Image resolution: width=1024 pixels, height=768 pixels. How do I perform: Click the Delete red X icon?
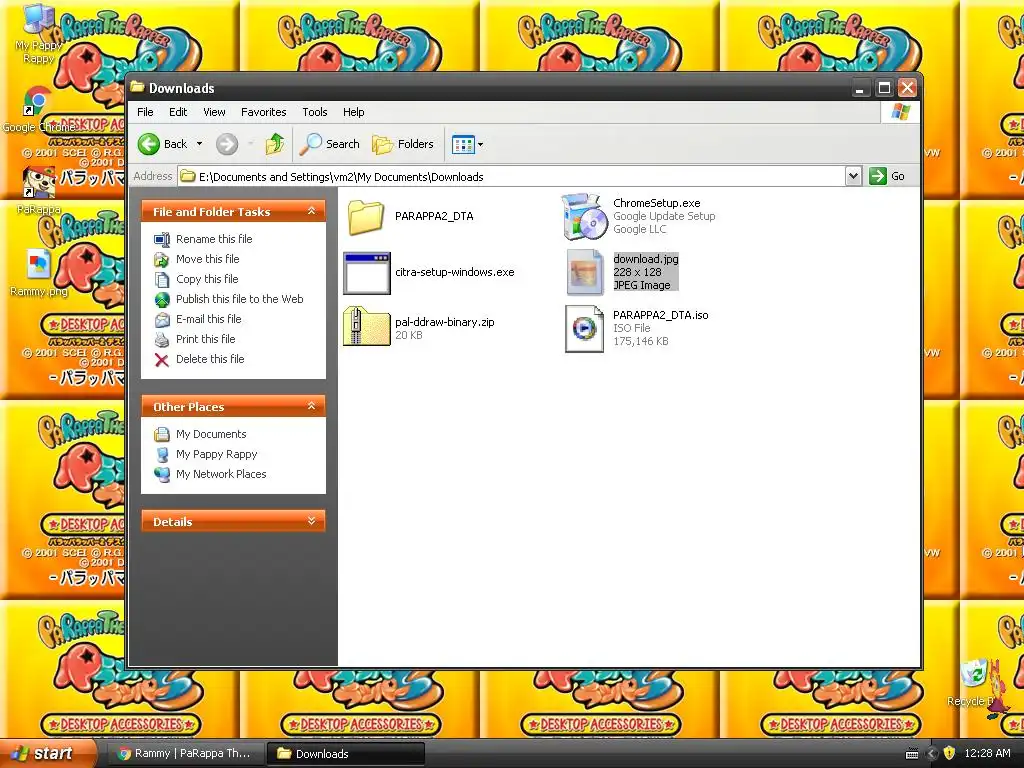click(162, 360)
